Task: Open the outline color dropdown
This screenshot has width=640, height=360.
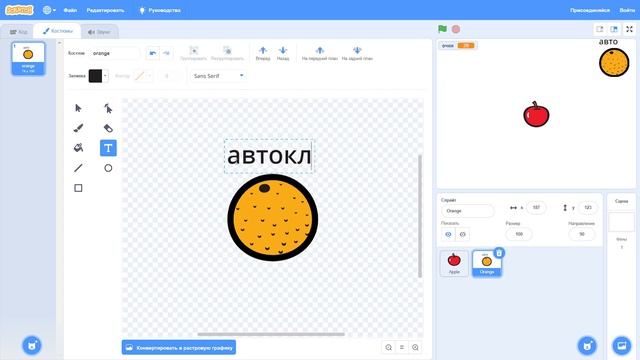Action: tap(149, 76)
